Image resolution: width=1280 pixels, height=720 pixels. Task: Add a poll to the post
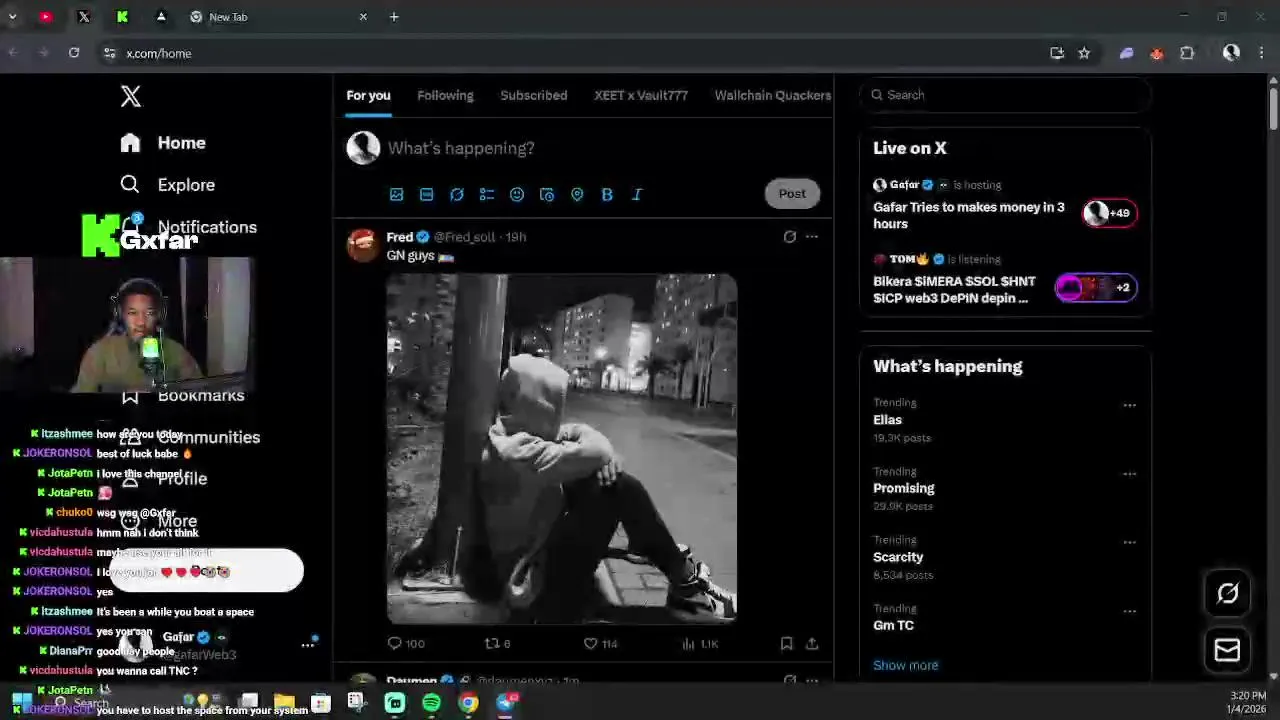pos(486,194)
